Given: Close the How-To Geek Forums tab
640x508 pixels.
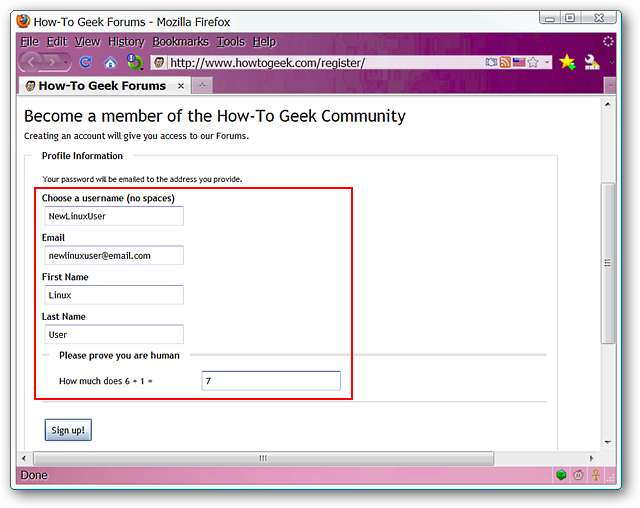Looking at the screenshot, I should (181, 86).
